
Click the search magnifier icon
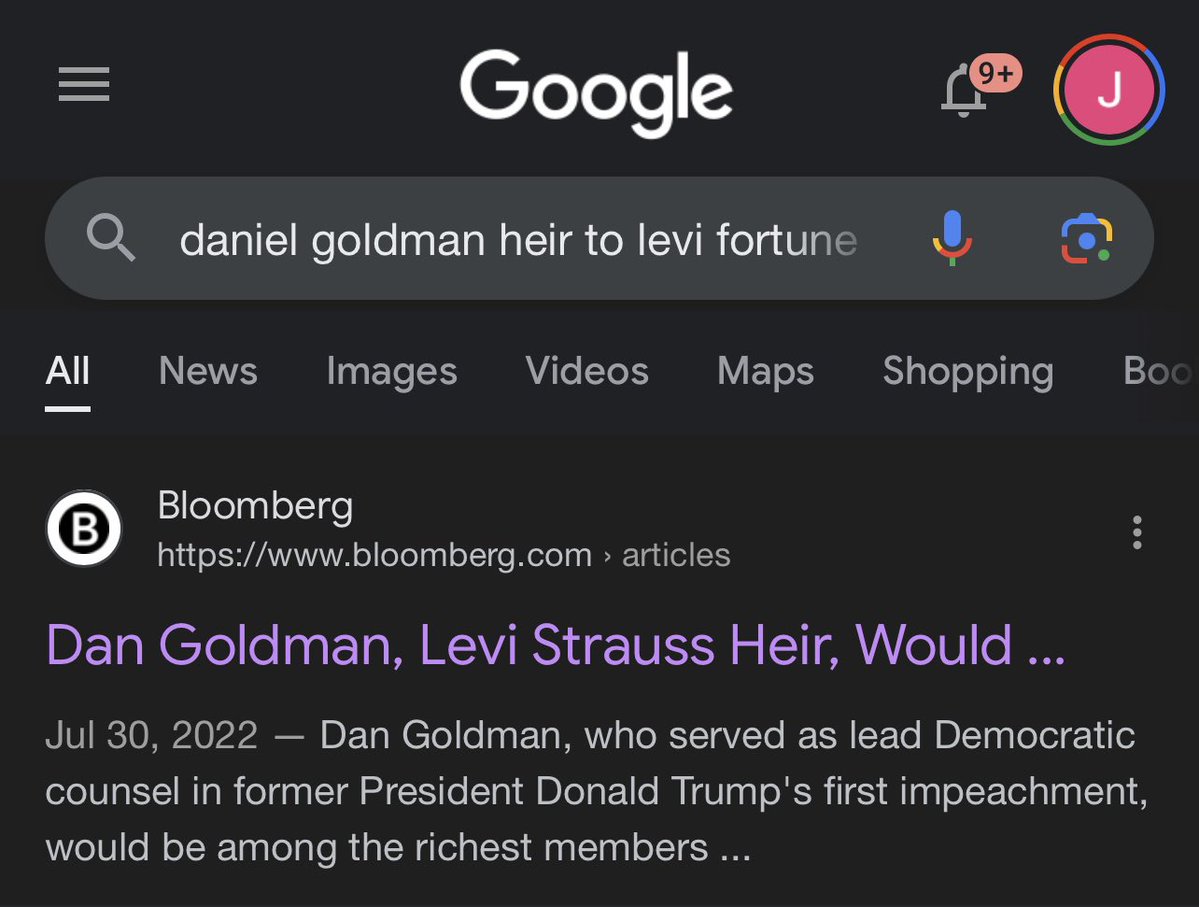coord(110,239)
